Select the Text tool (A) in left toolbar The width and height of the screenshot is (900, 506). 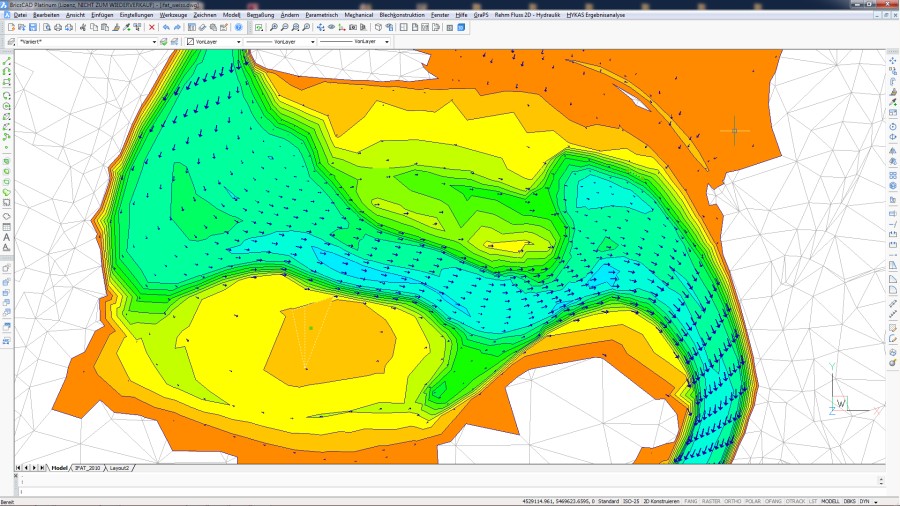7,236
